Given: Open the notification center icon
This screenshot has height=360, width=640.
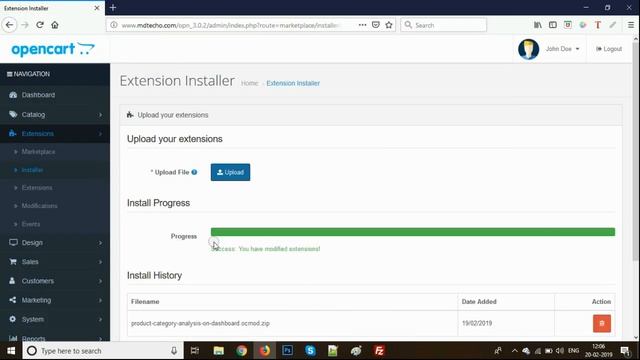Looking at the screenshot, I should coord(625,351).
